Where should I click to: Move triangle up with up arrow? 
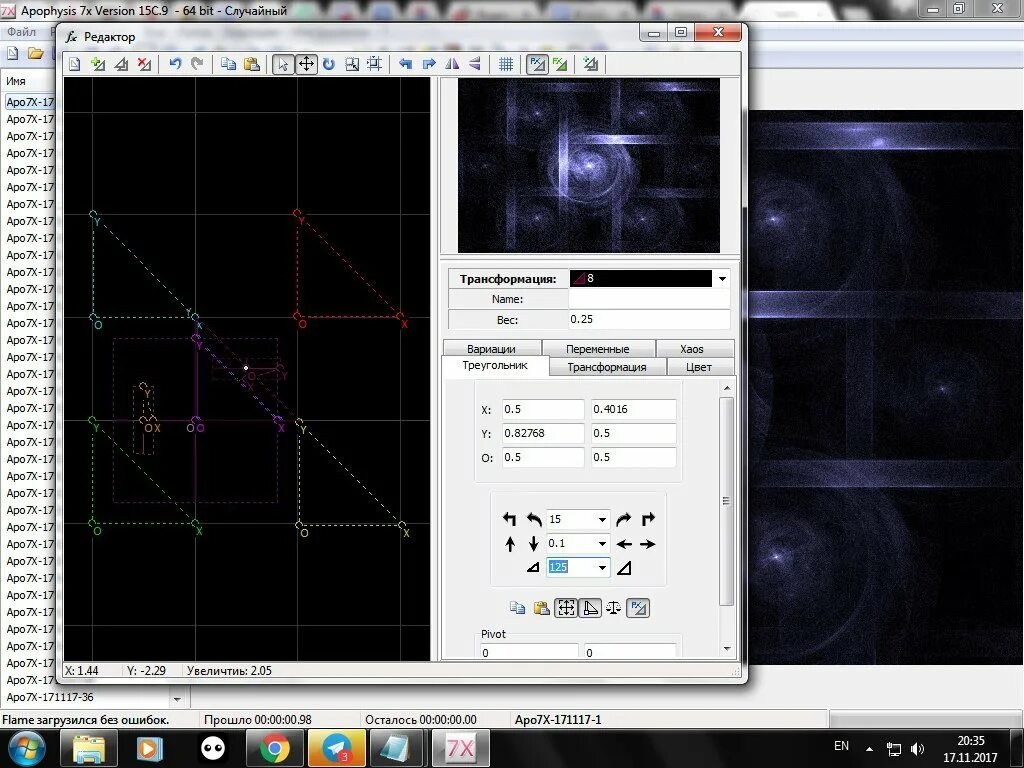pyautogui.click(x=510, y=543)
